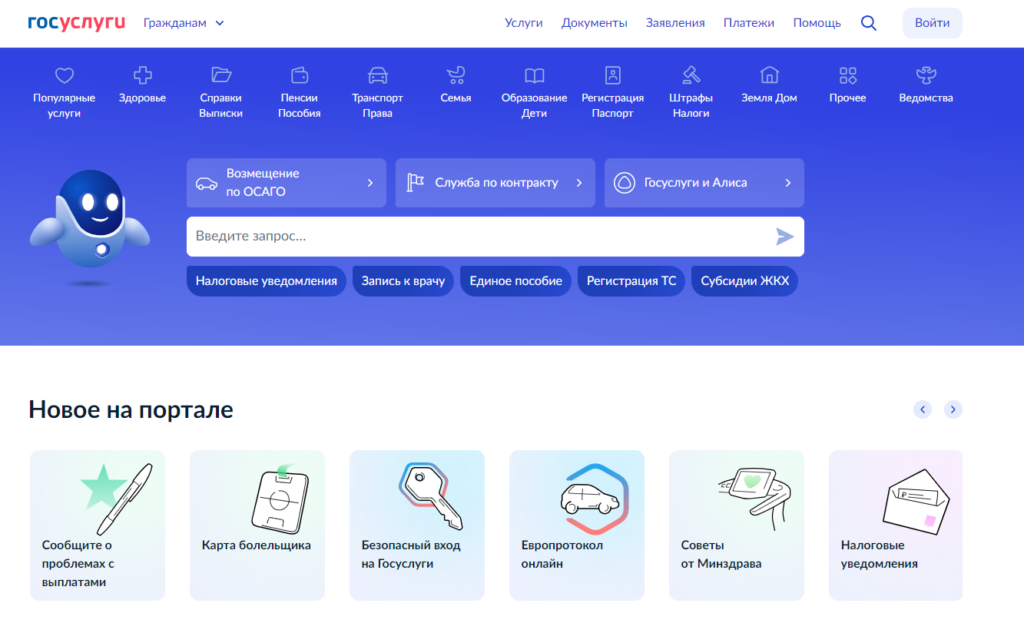This screenshot has height=643, width=1024.
Task: Click the send arrow in search field
Action: pos(785,237)
